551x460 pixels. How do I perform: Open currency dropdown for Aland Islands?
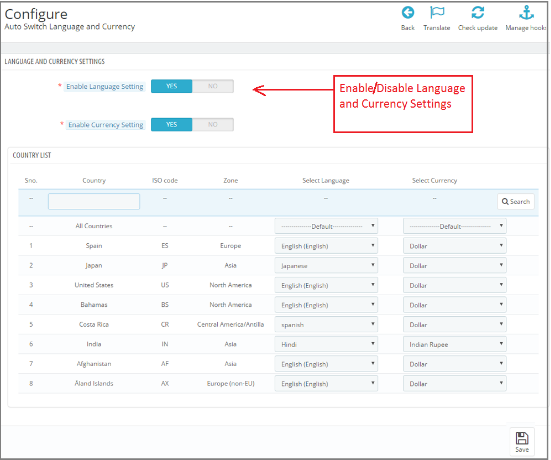point(454,384)
